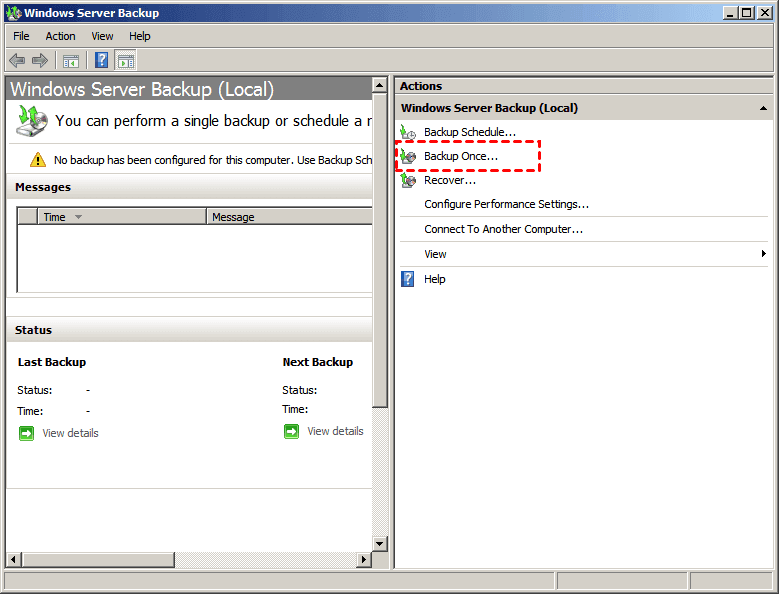Click the blank selector column header in Messages
This screenshot has width=779, height=594.
pyautogui.click(x=28, y=217)
